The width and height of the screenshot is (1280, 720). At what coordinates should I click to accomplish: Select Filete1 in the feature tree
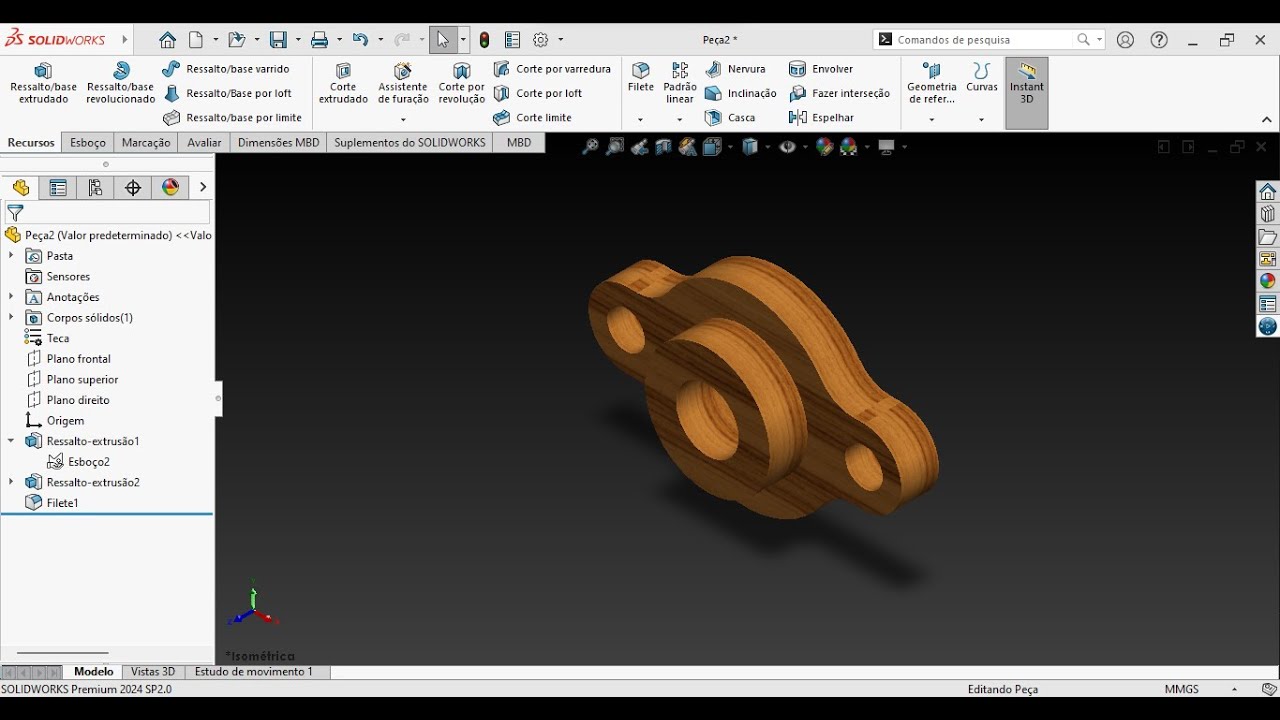52,503
